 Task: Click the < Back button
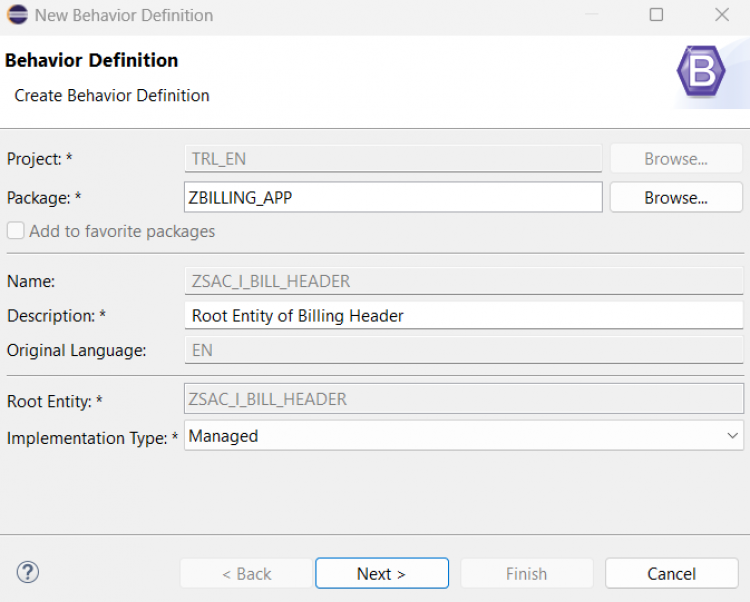tap(246, 574)
